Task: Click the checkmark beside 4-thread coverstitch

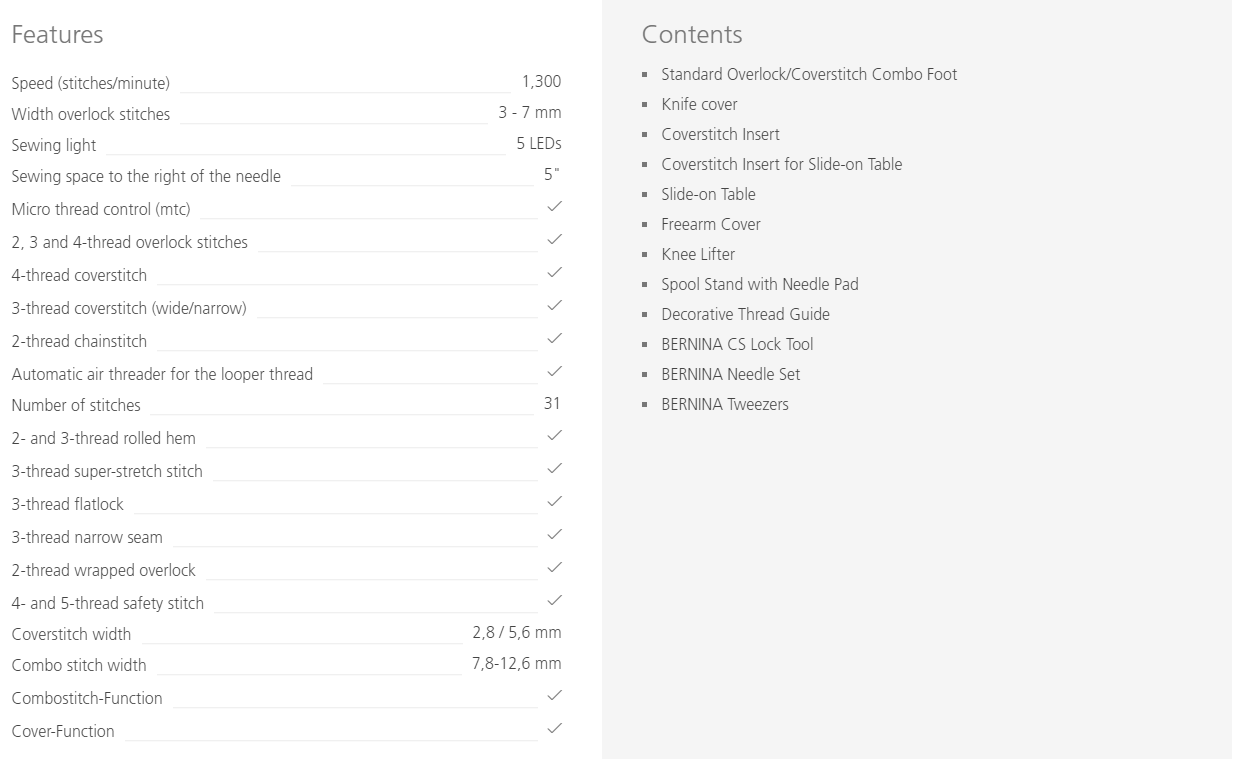Action: coord(555,272)
